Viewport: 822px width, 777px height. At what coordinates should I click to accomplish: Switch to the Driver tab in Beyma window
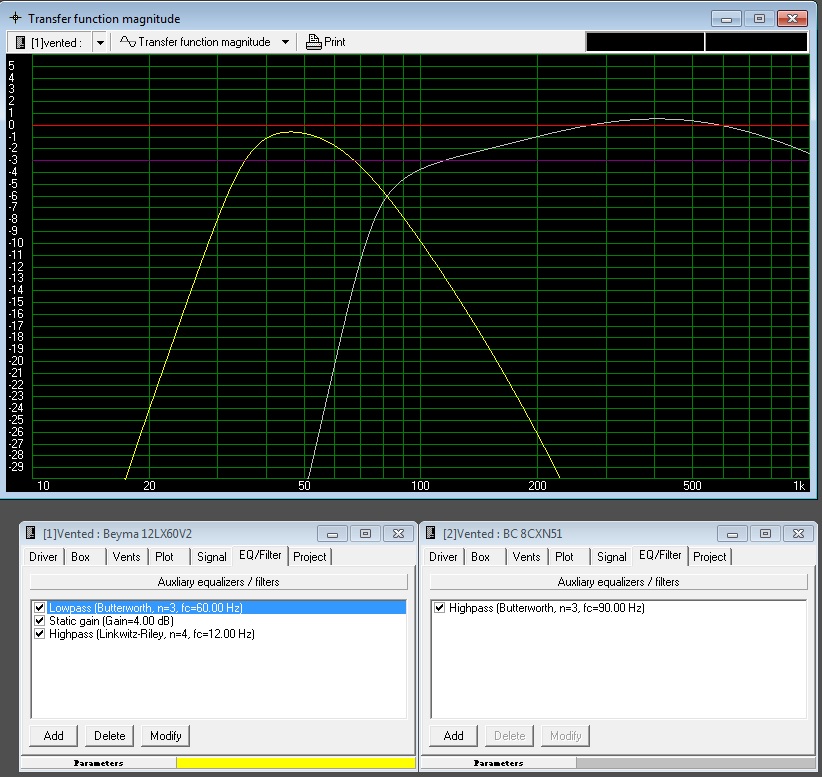click(x=43, y=557)
